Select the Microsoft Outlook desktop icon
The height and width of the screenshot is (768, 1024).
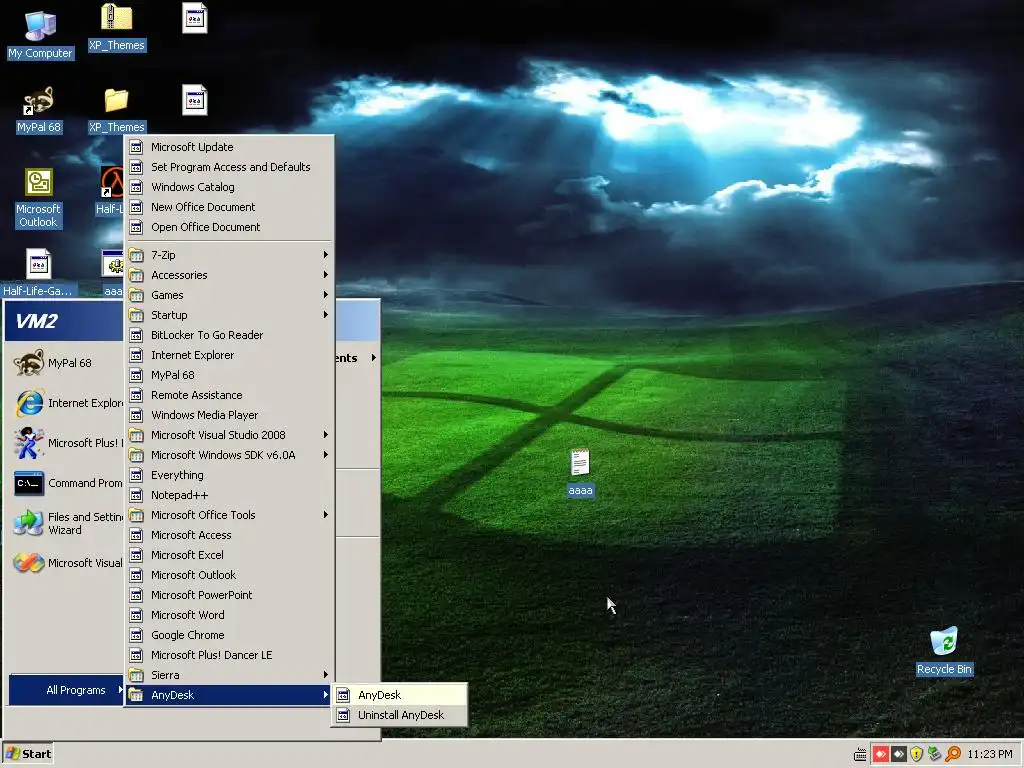click(39, 198)
